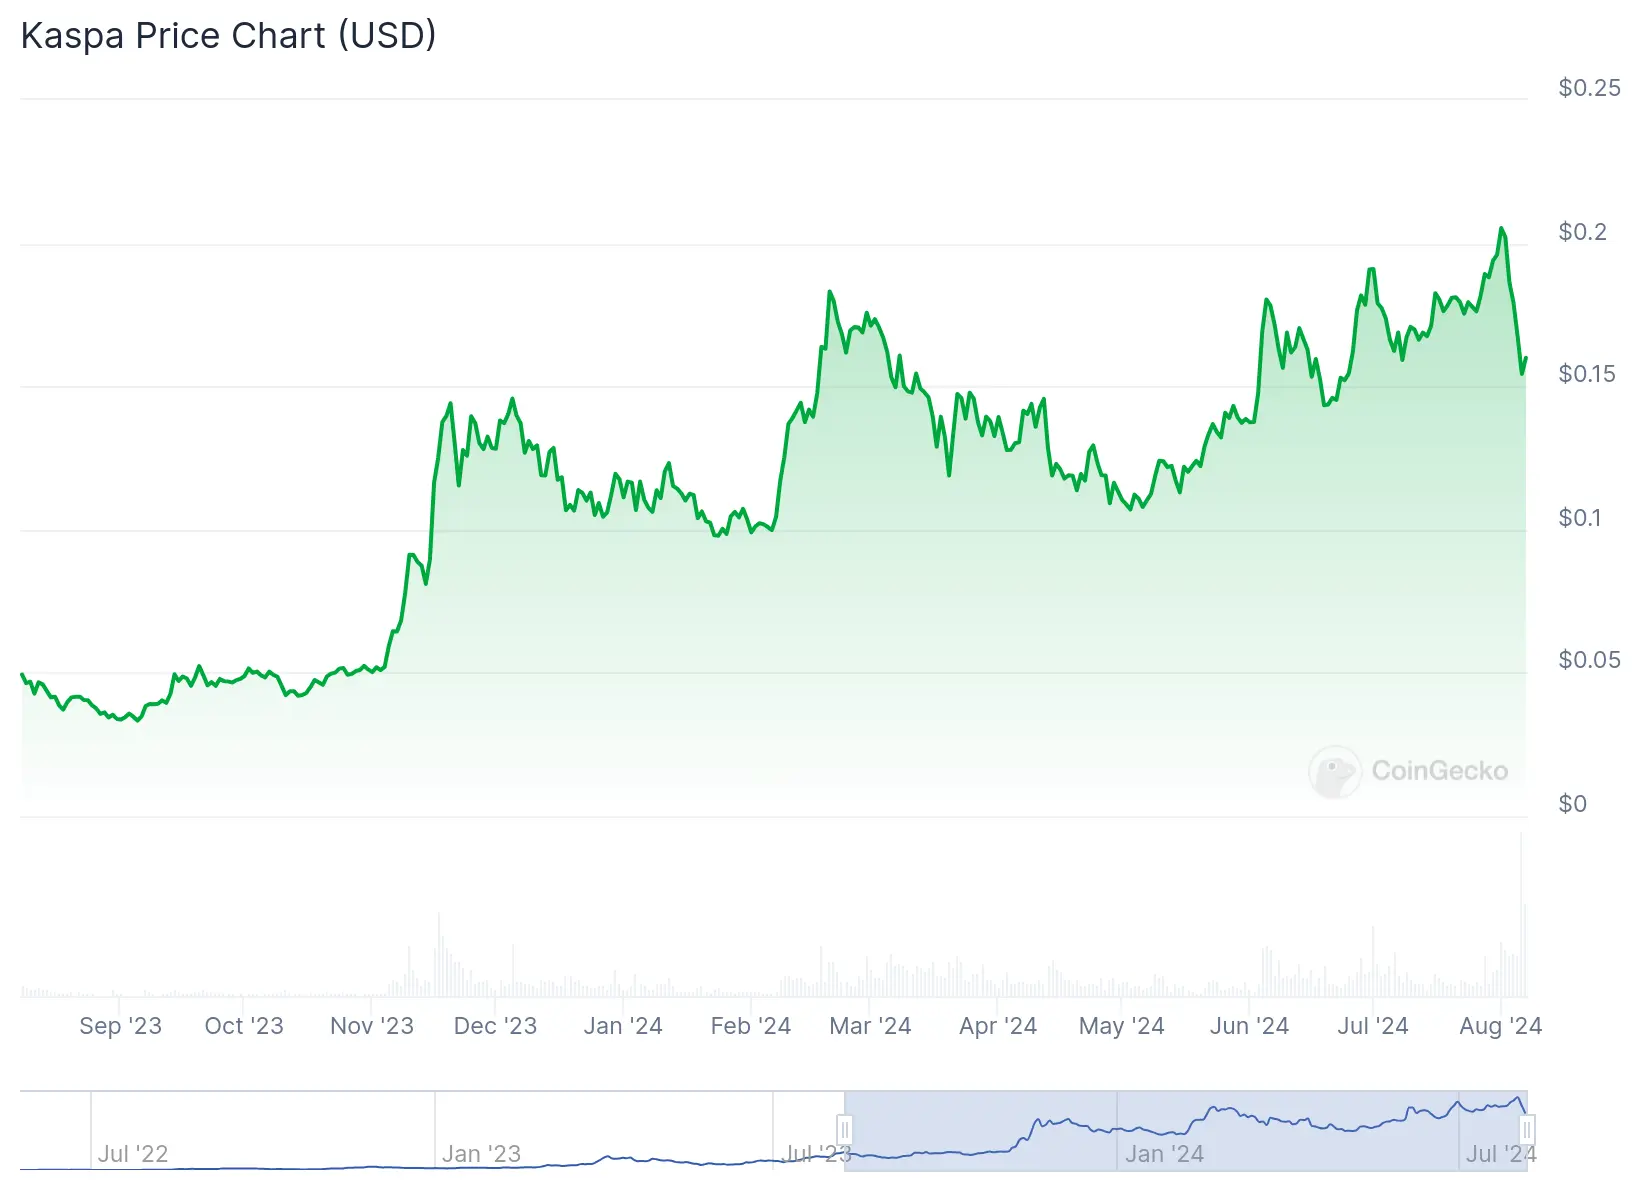This screenshot has width=1644, height=1200.
Task: Click the CoinGecko watermark text
Action: point(1439,771)
